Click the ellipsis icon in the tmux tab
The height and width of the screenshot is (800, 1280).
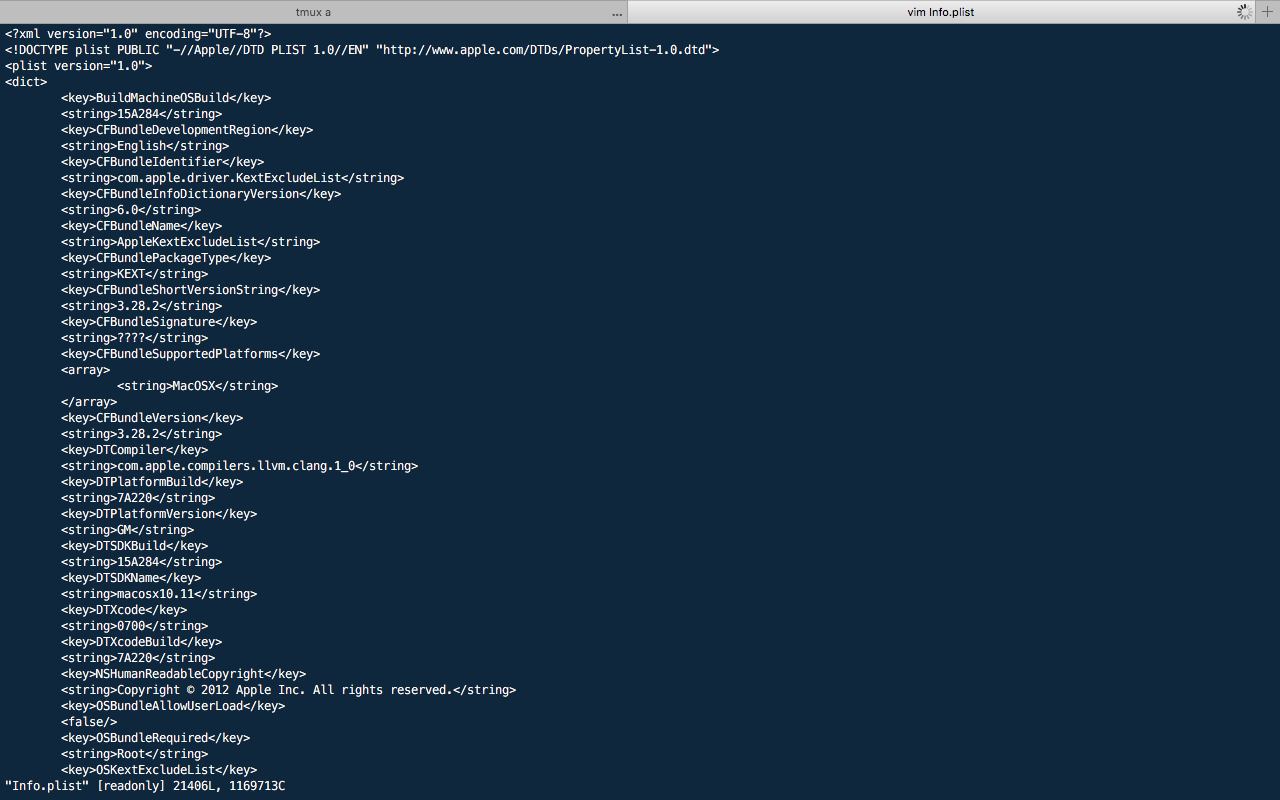[x=617, y=14]
